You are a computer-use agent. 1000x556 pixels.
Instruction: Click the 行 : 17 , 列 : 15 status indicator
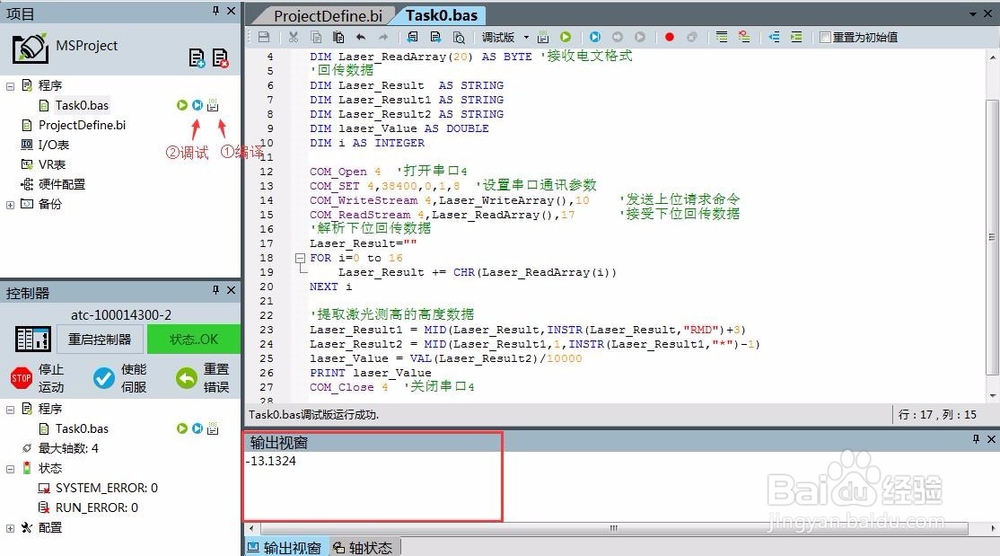[x=937, y=414]
